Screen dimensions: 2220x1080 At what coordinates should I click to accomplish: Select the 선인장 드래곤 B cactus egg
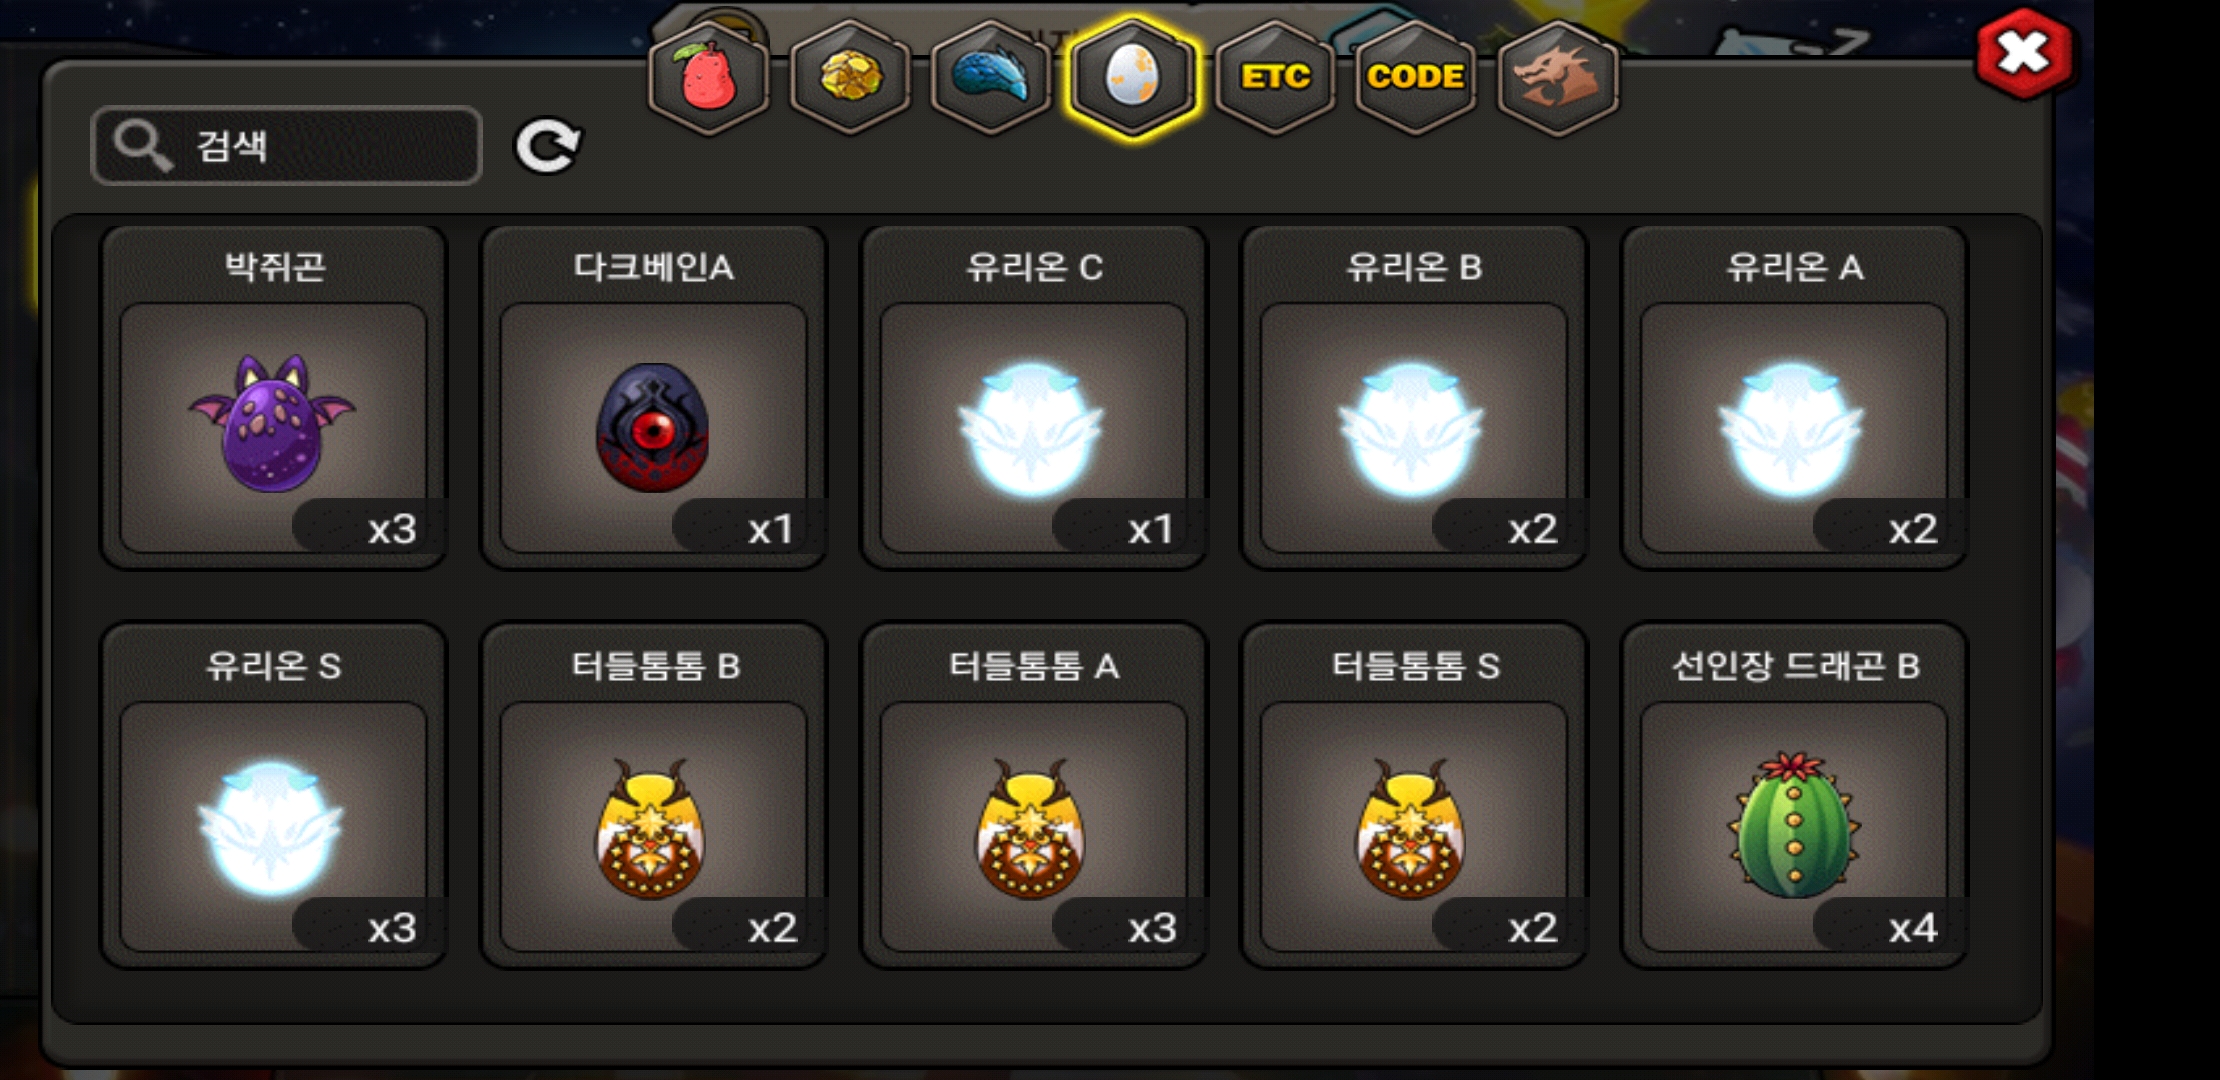pos(1794,796)
